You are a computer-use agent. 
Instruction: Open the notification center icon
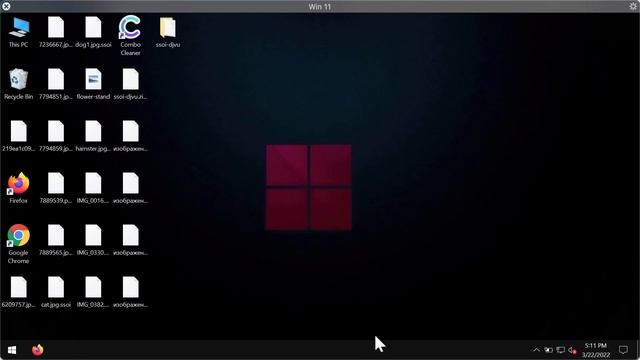[623, 350]
